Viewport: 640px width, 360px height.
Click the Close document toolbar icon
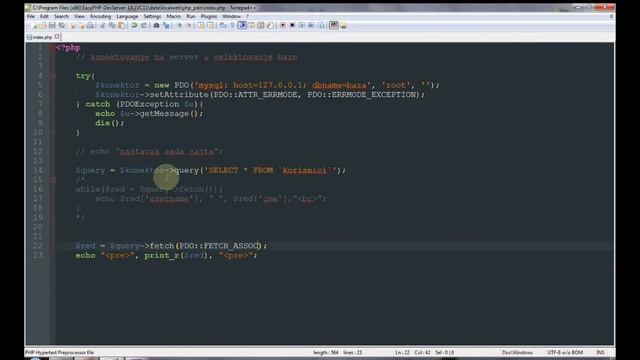[72, 25]
